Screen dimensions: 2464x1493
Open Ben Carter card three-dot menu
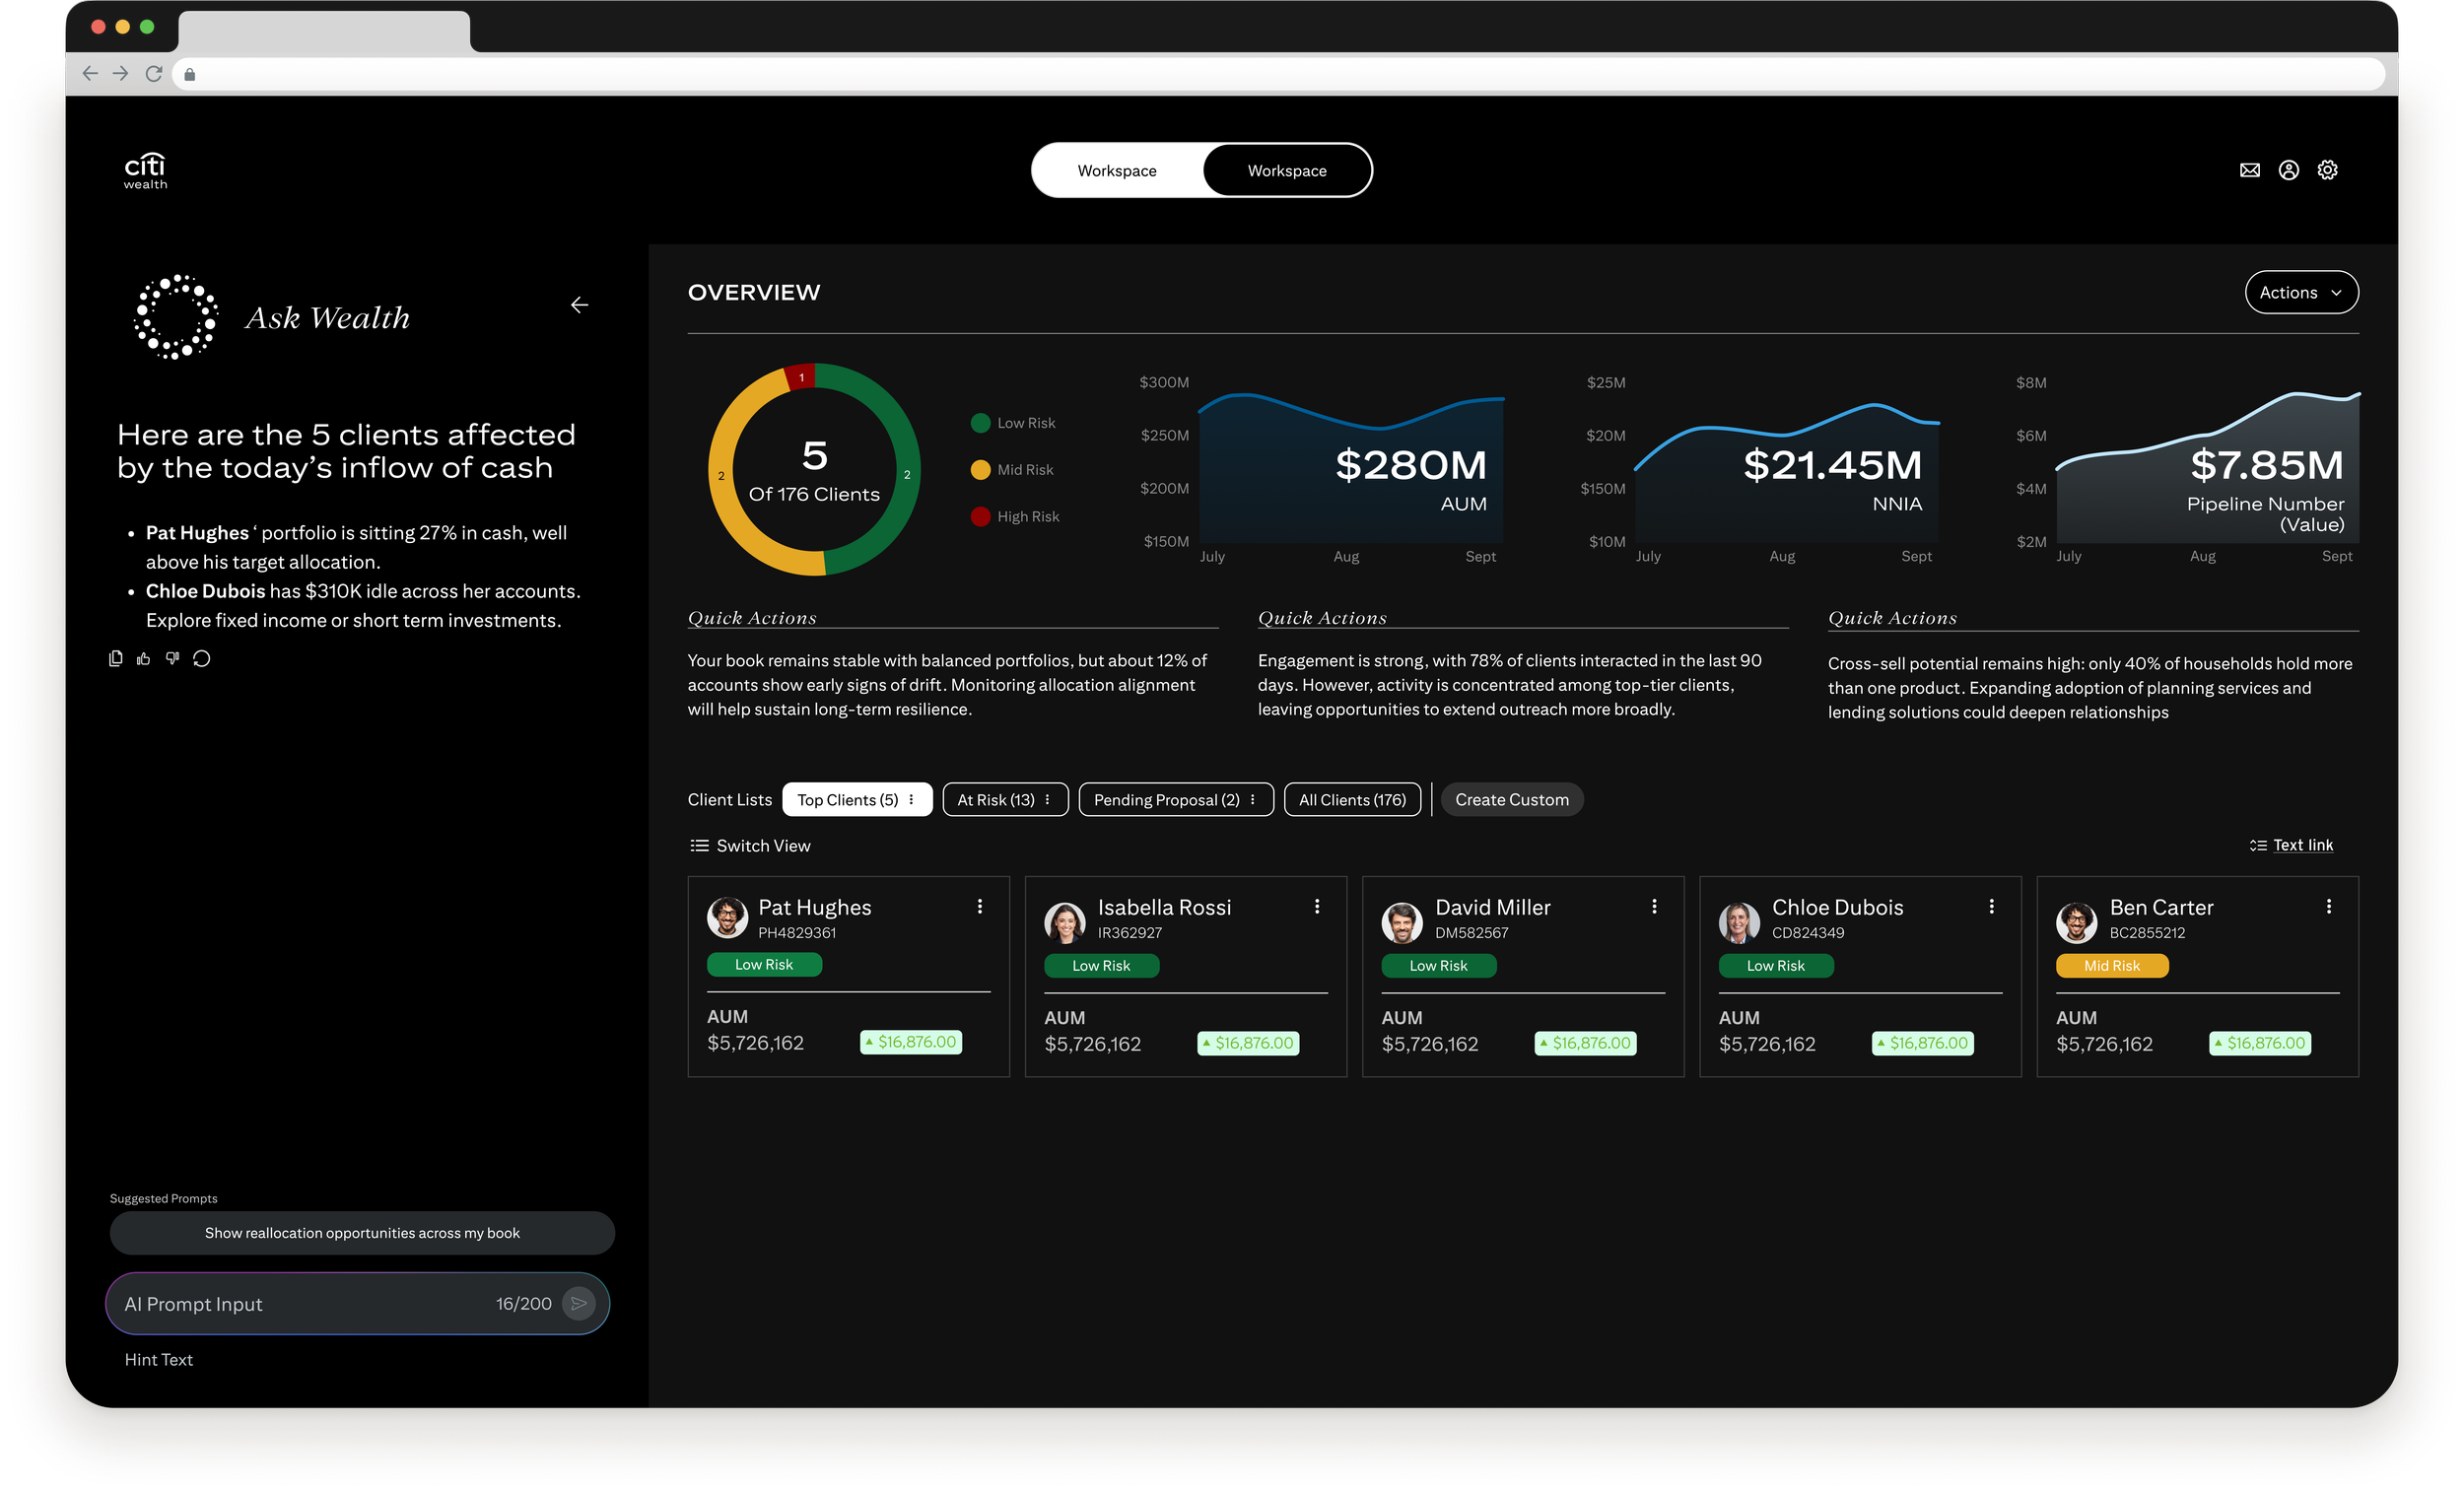(2328, 906)
